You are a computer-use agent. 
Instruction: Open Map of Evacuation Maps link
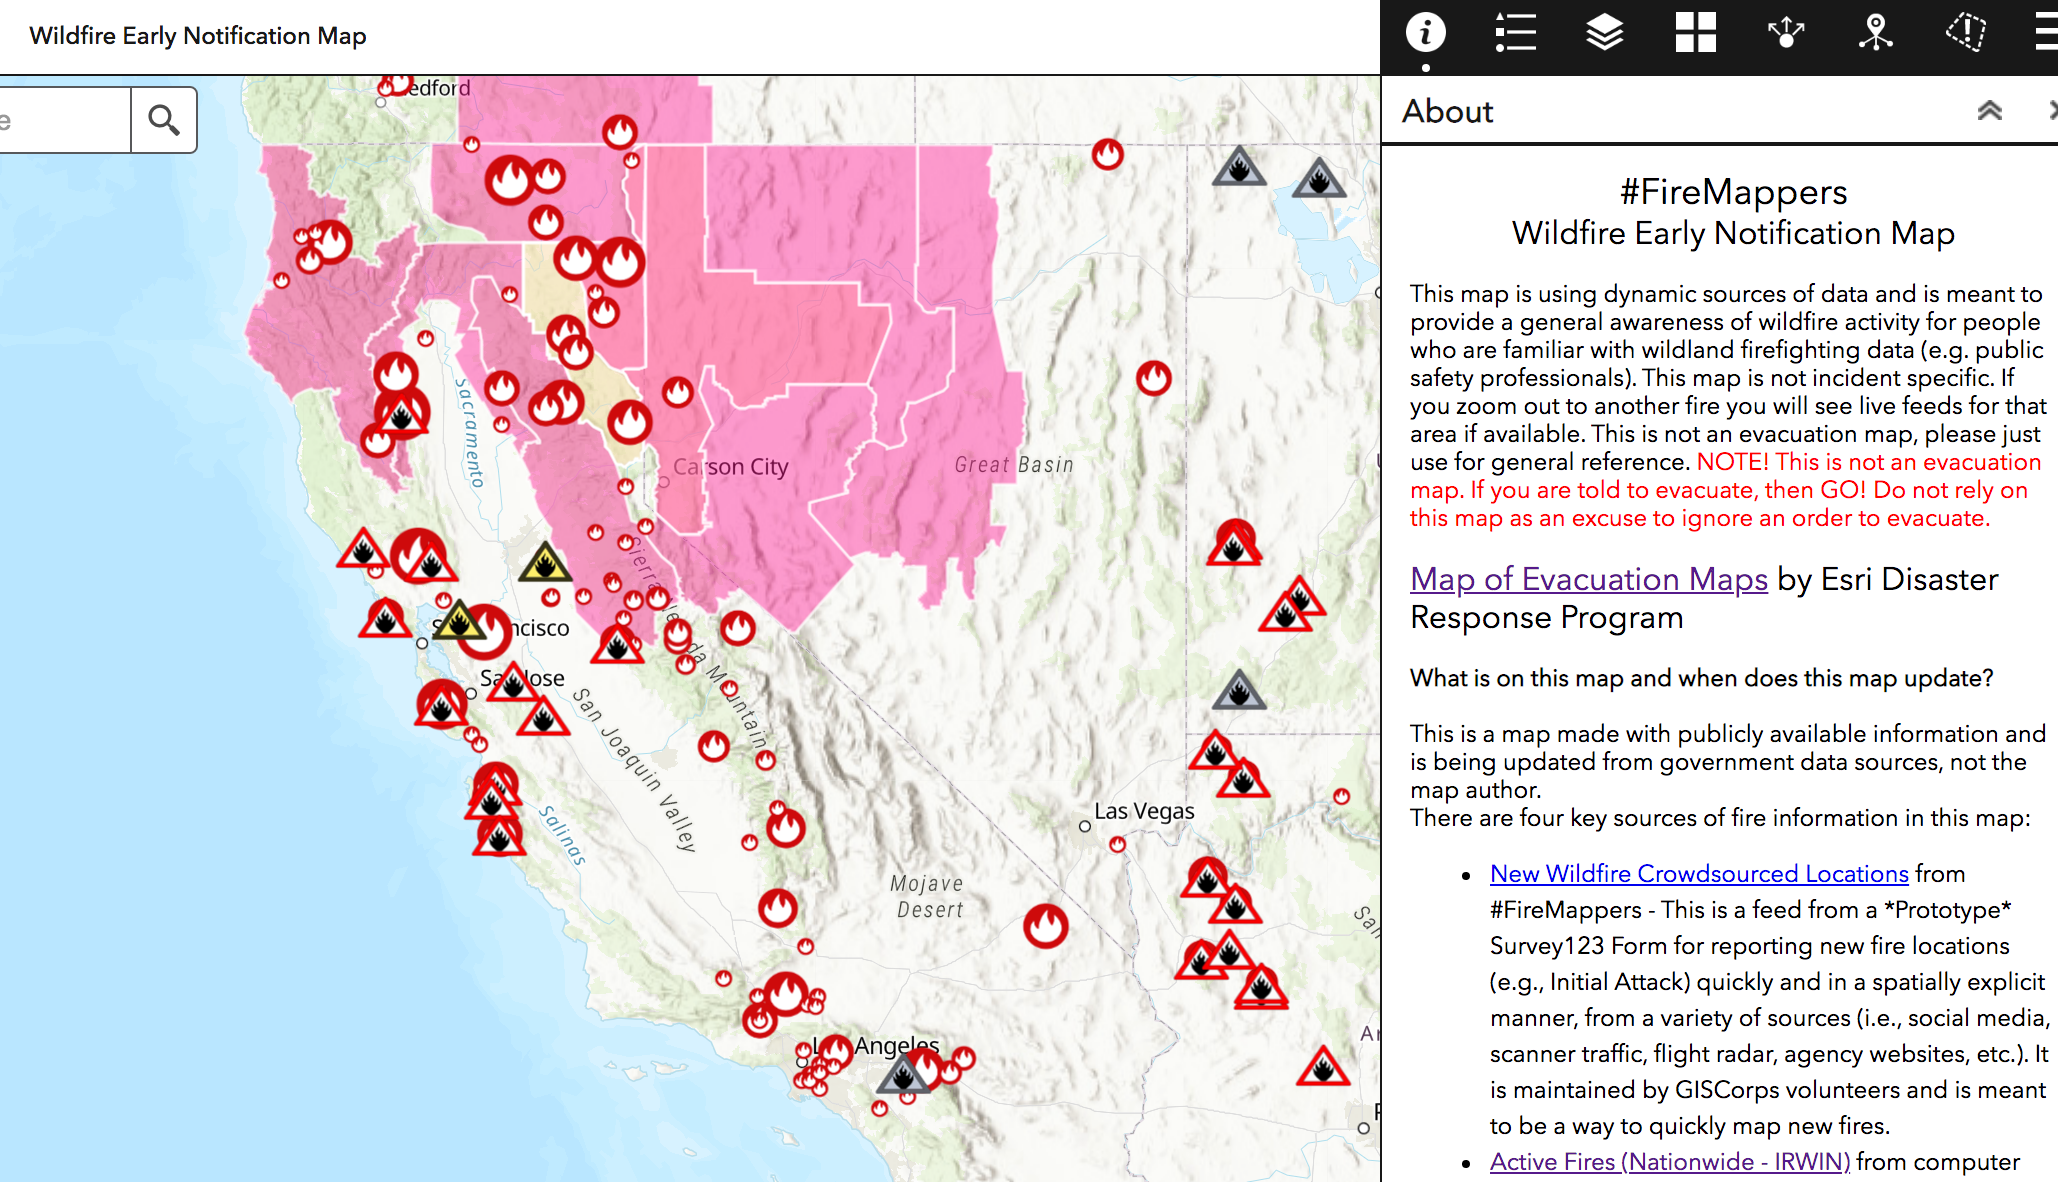point(1589,579)
